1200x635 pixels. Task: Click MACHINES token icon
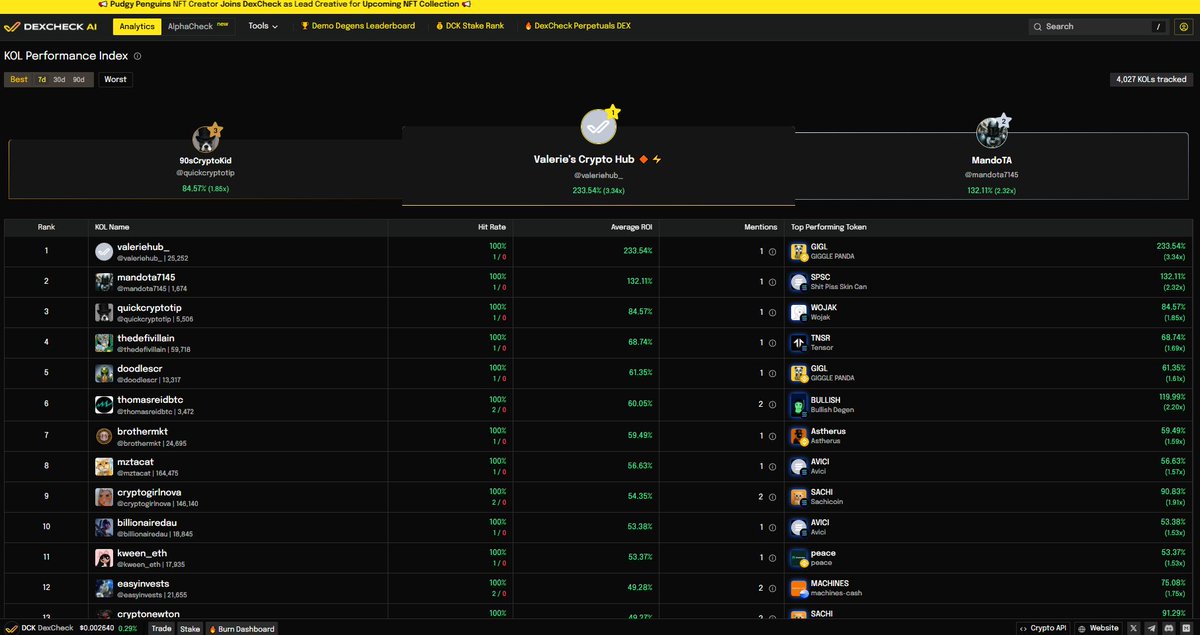point(799,589)
